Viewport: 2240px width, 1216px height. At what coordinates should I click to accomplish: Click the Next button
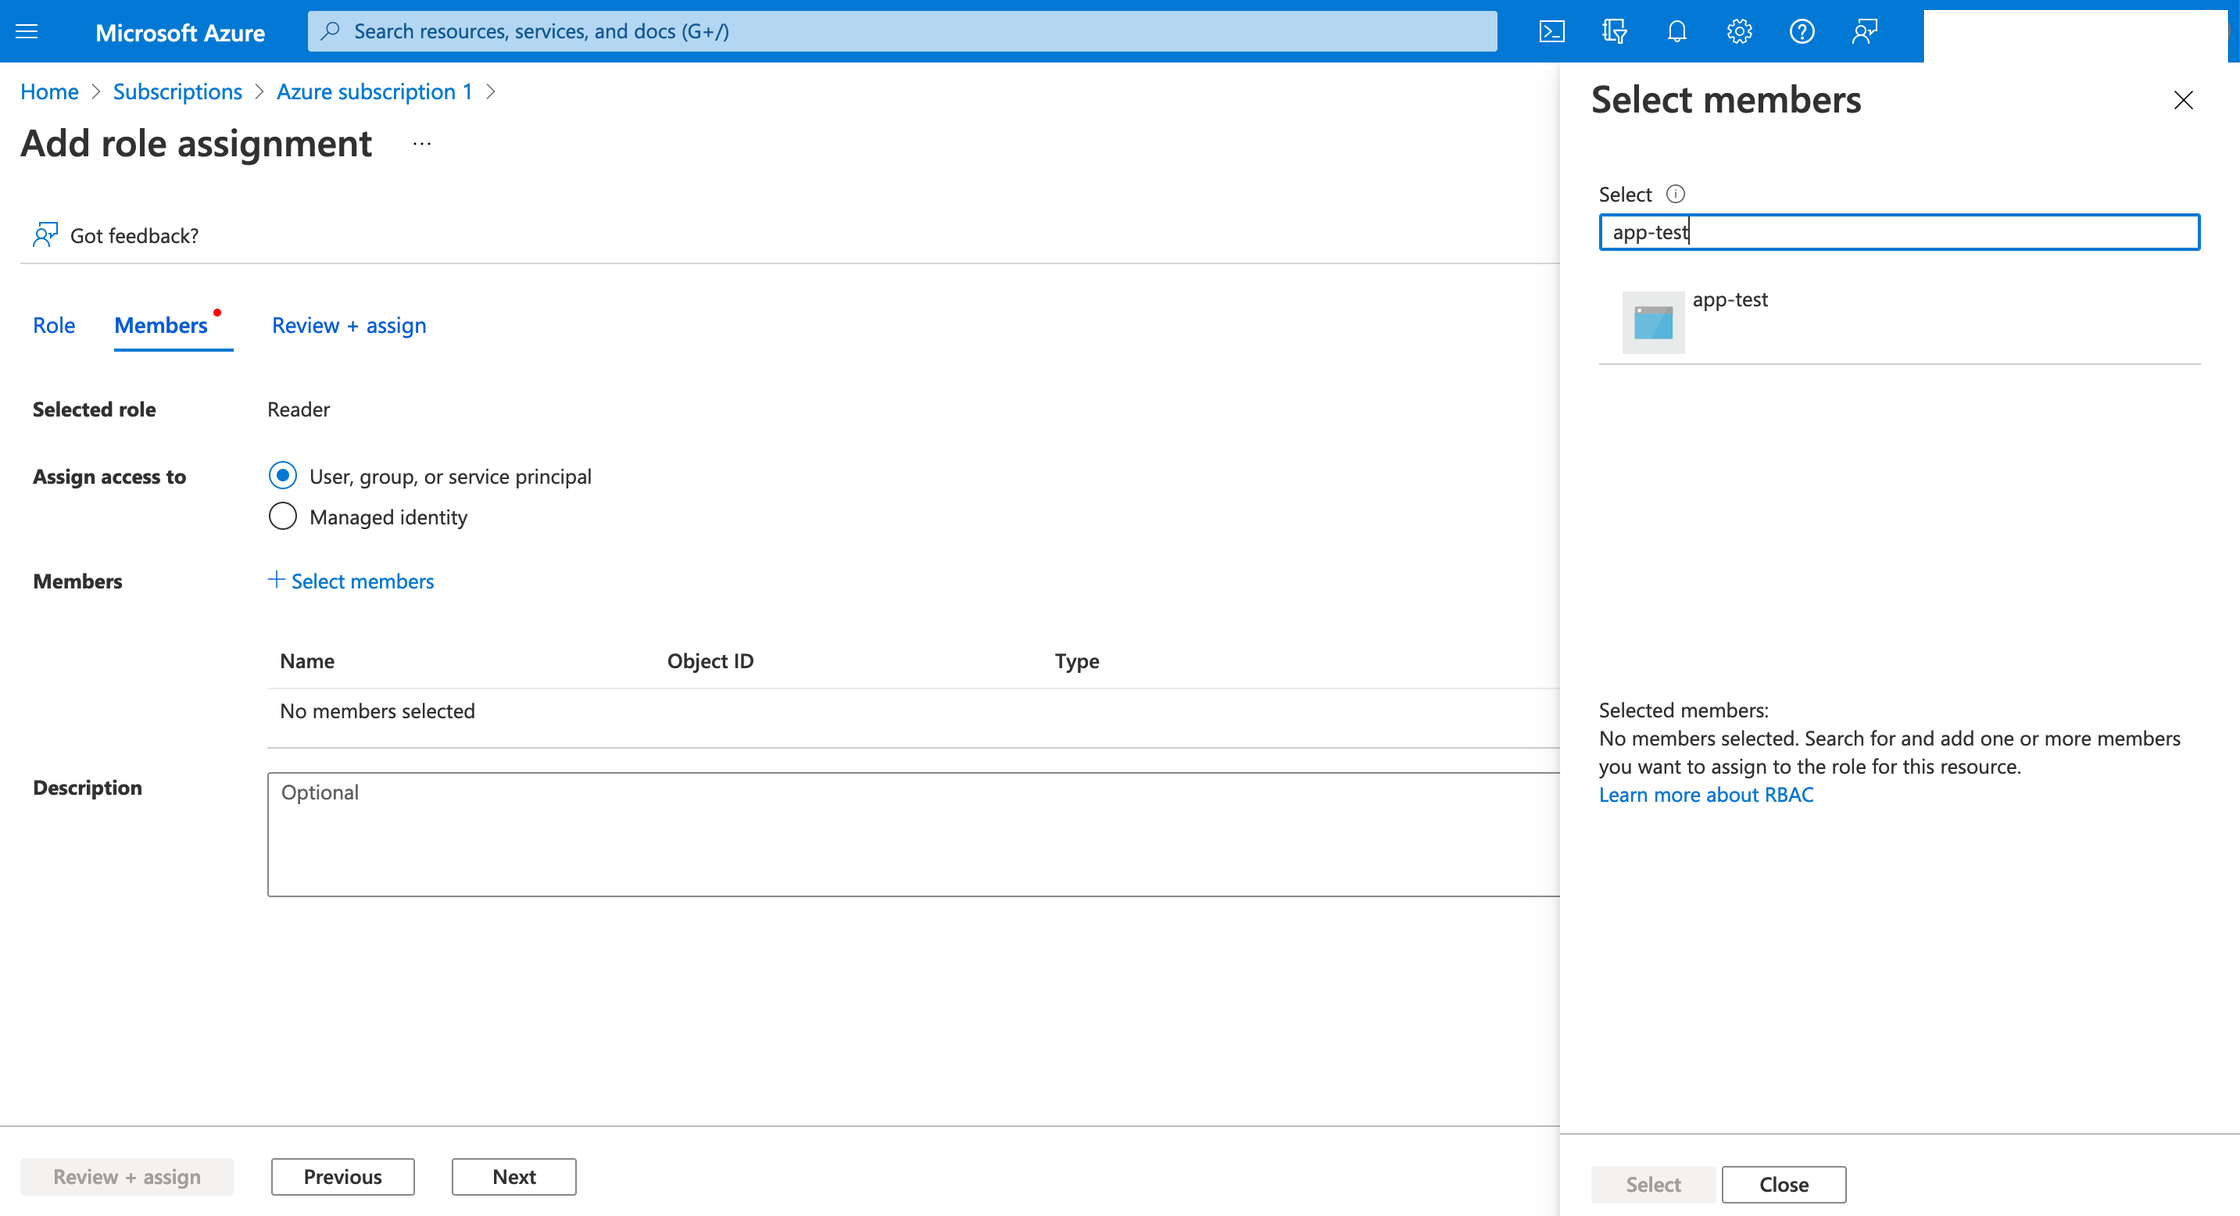[514, 1177]
